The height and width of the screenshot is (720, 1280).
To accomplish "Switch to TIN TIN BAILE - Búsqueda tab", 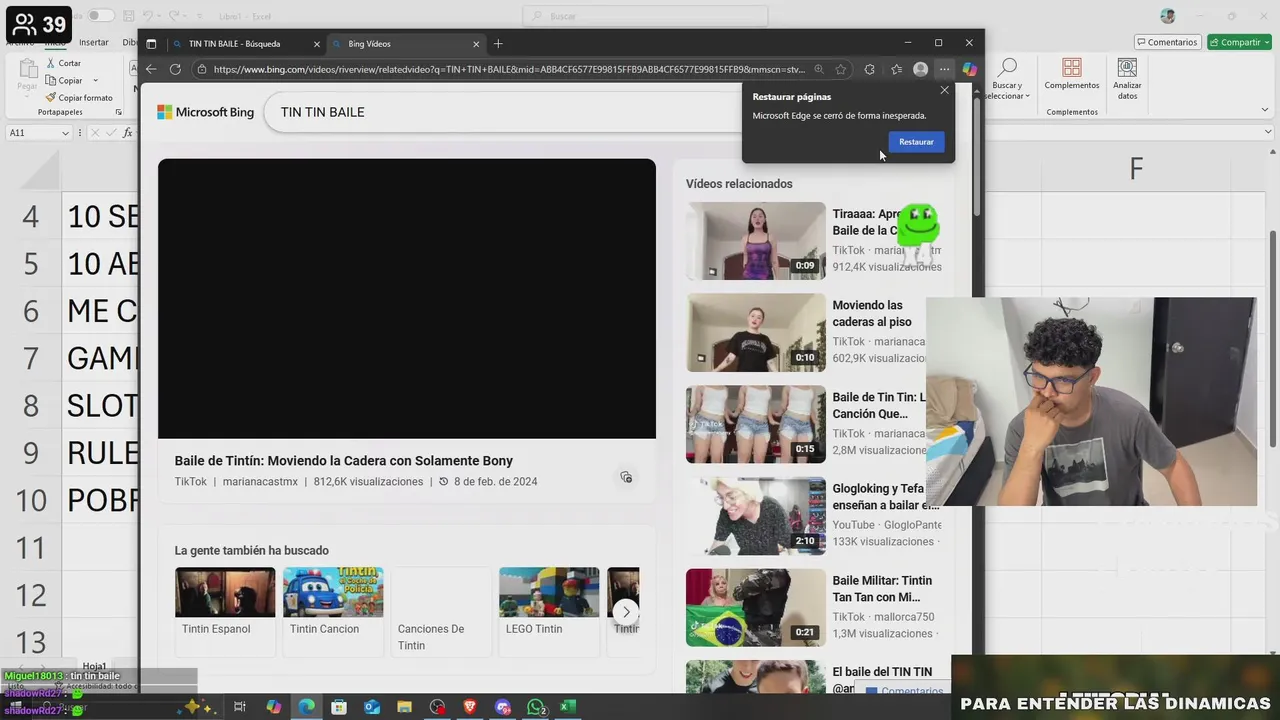I will (x=245, y=44).
